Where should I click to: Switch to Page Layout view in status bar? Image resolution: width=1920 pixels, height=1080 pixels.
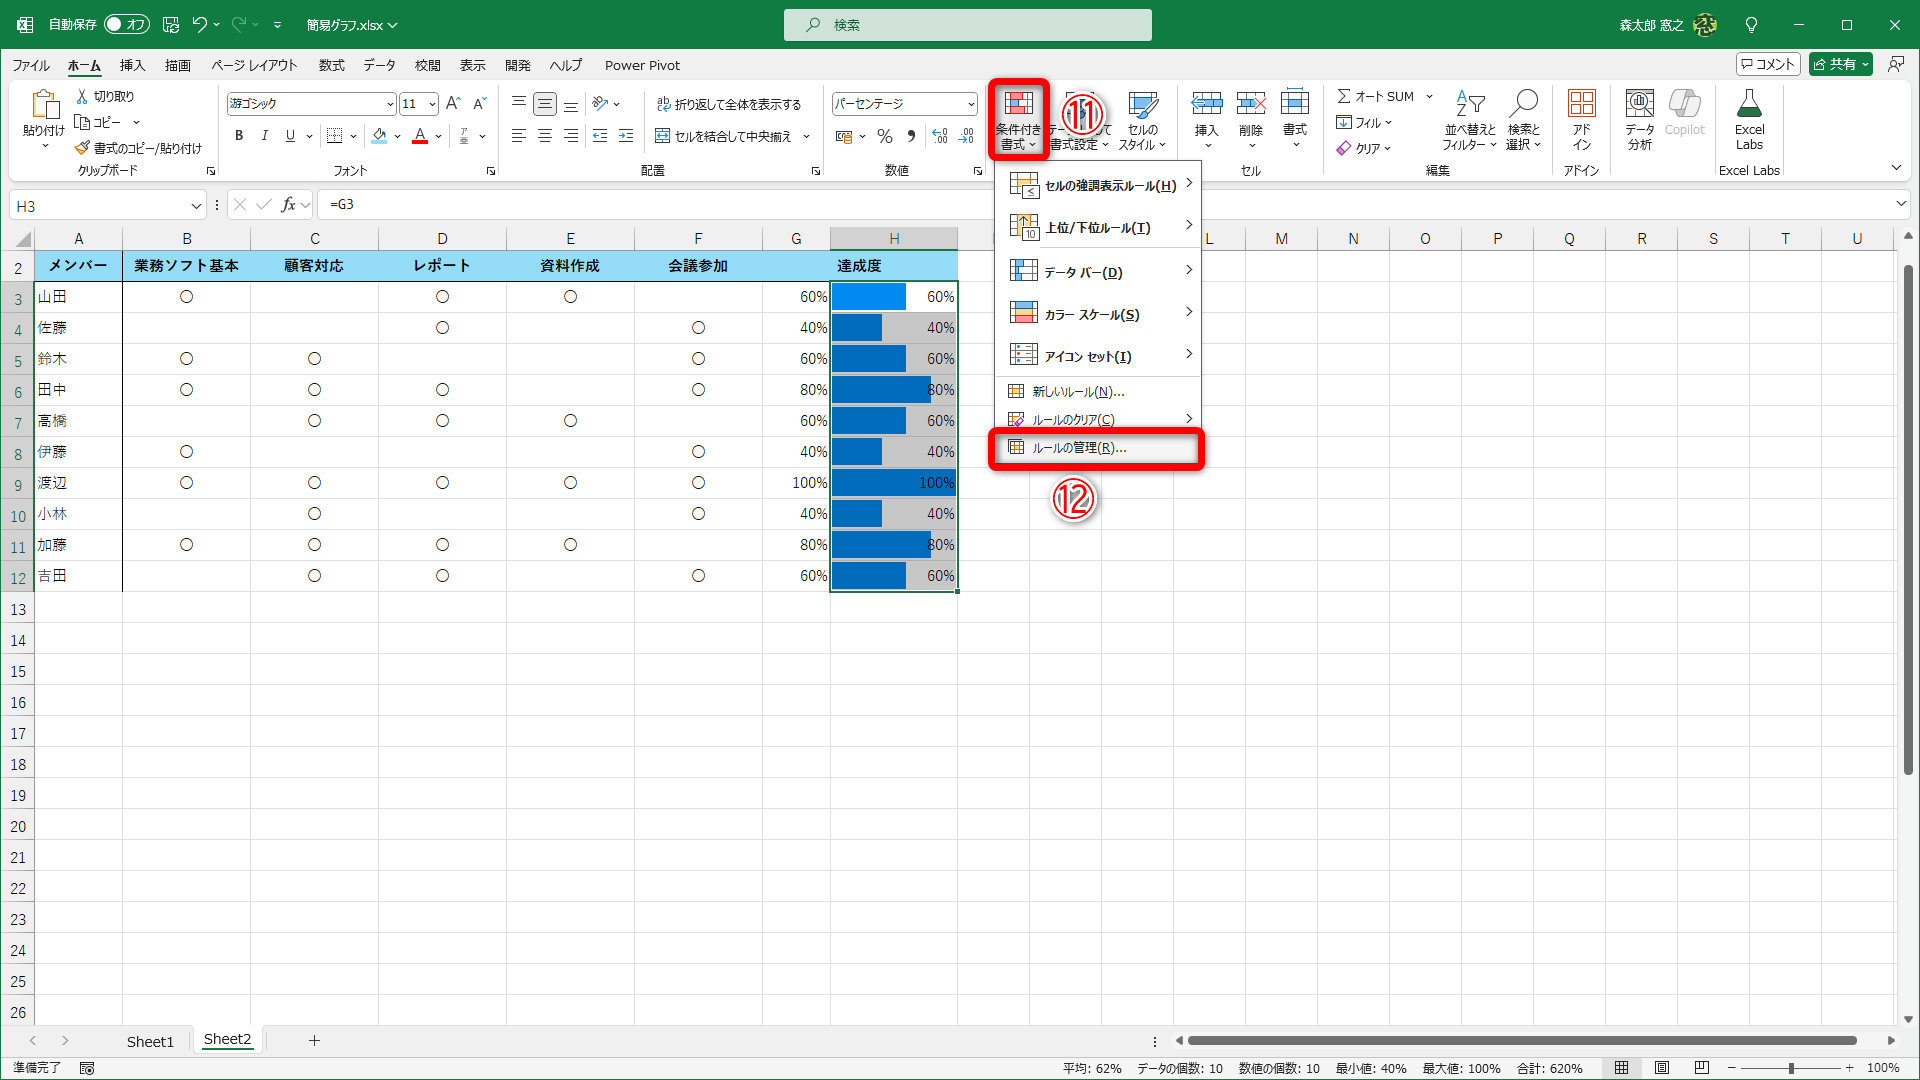(1661, 1068)
